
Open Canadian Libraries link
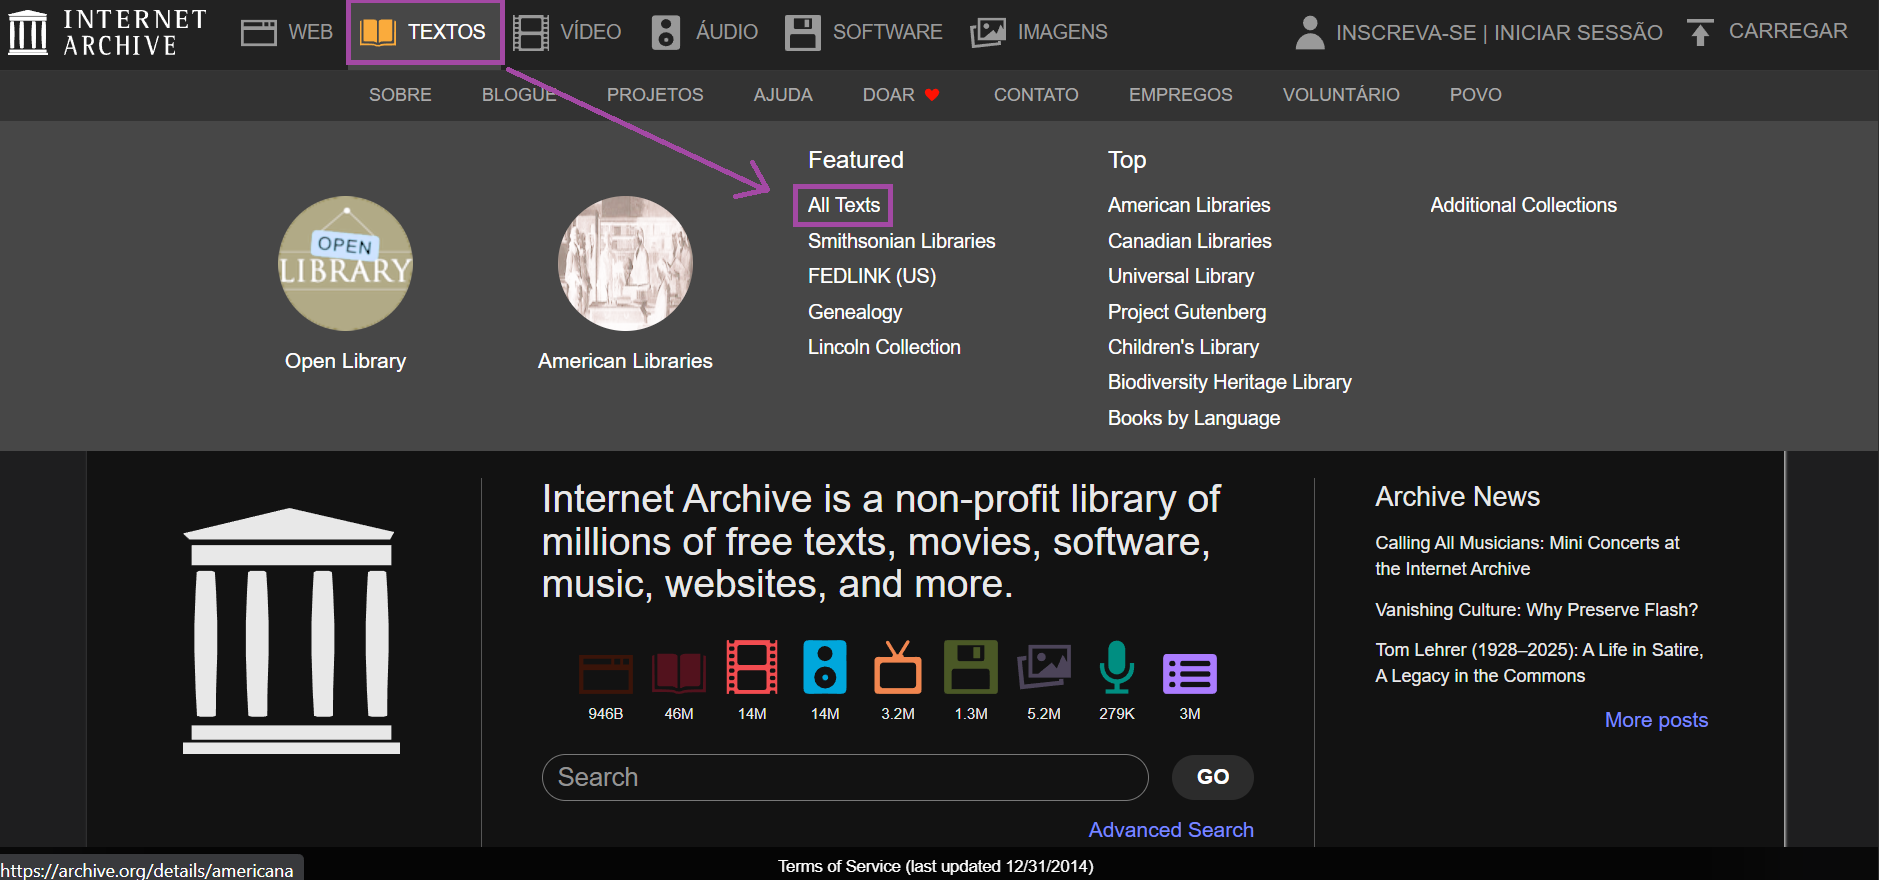(1190, 241)
